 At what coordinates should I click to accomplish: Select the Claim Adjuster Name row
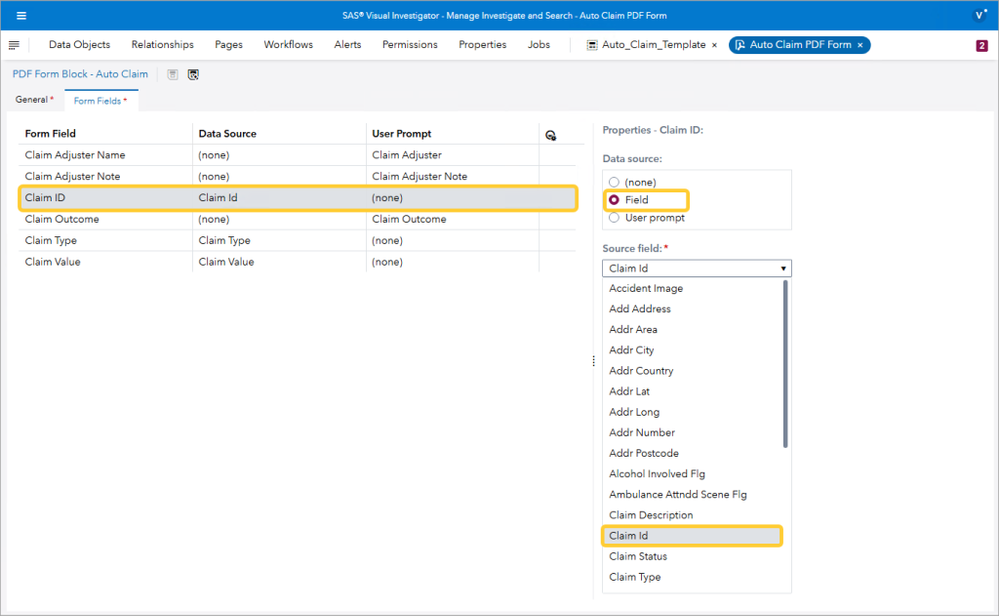(x=297, y=155)
